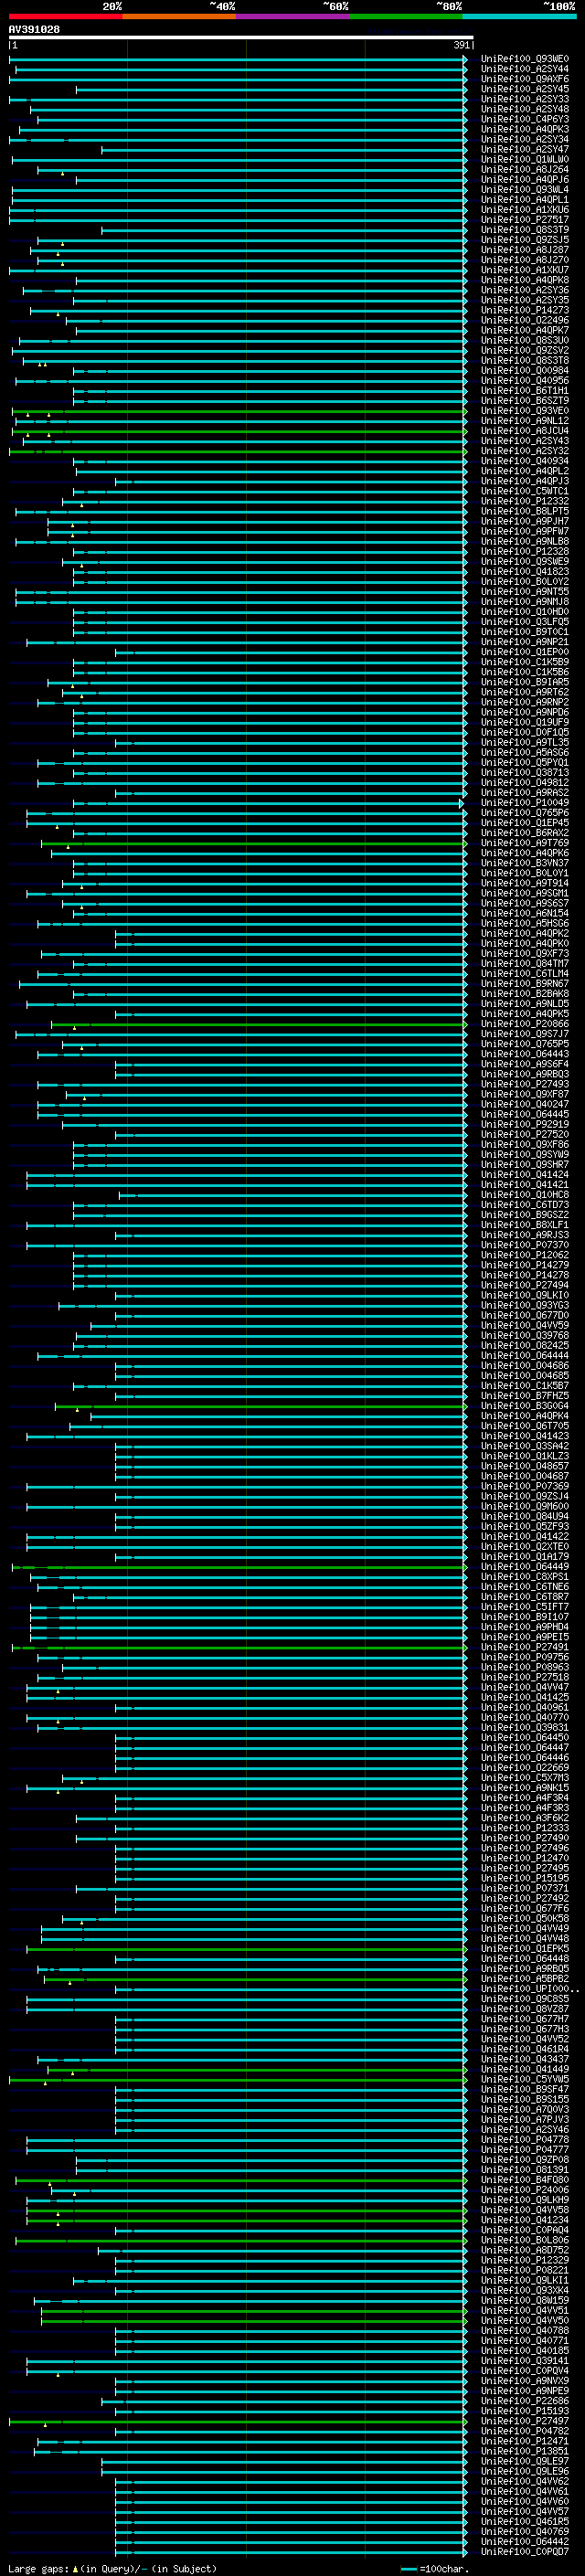Select hit label UniRef100_O64443

click(x=525, y=1054)
